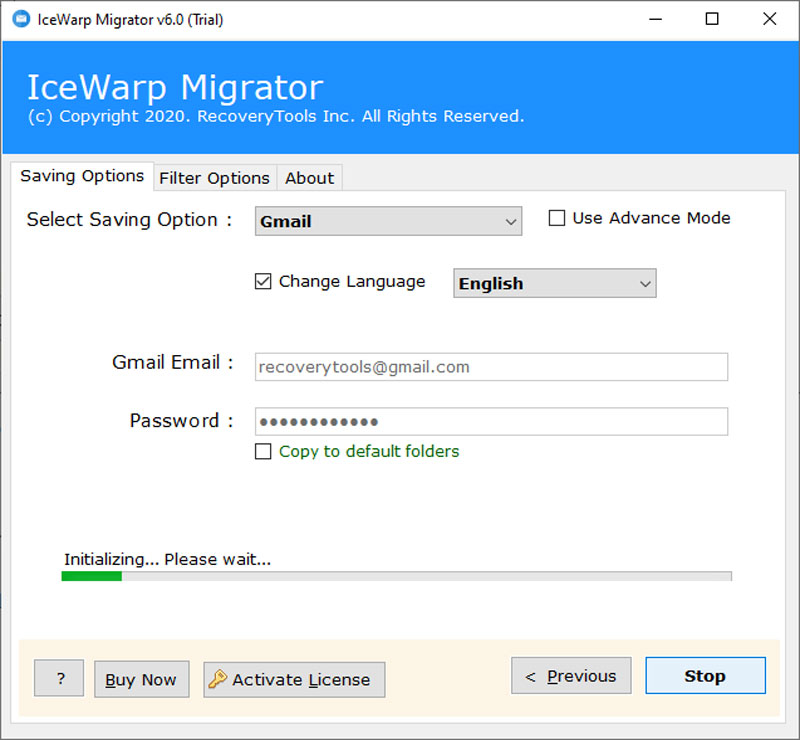Click the 'Select Saving Option :' label
The height and width of the screenshot is (740, 800).
pos(130,219)
